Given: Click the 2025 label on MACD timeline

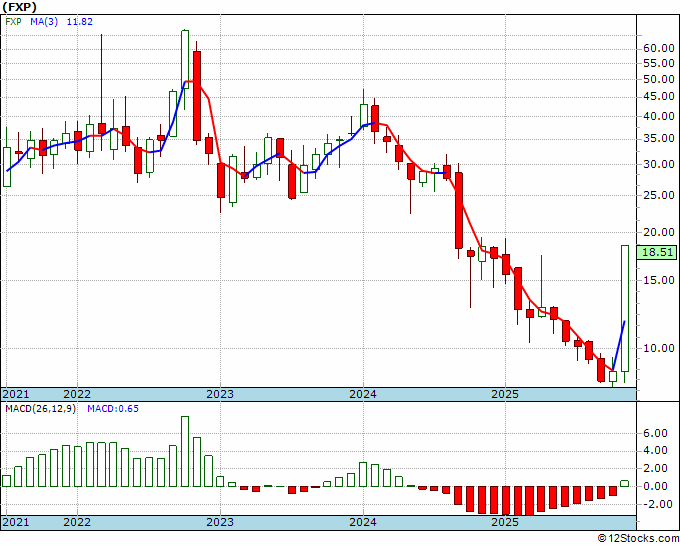Looking at the screenshot, I should point(505,522).
